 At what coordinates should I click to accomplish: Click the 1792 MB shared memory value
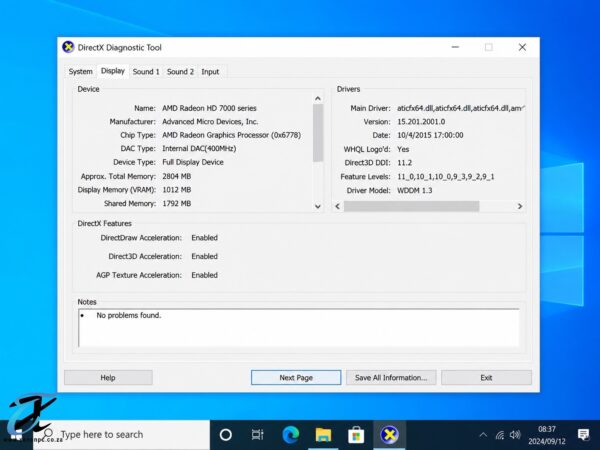click(176, 204)
